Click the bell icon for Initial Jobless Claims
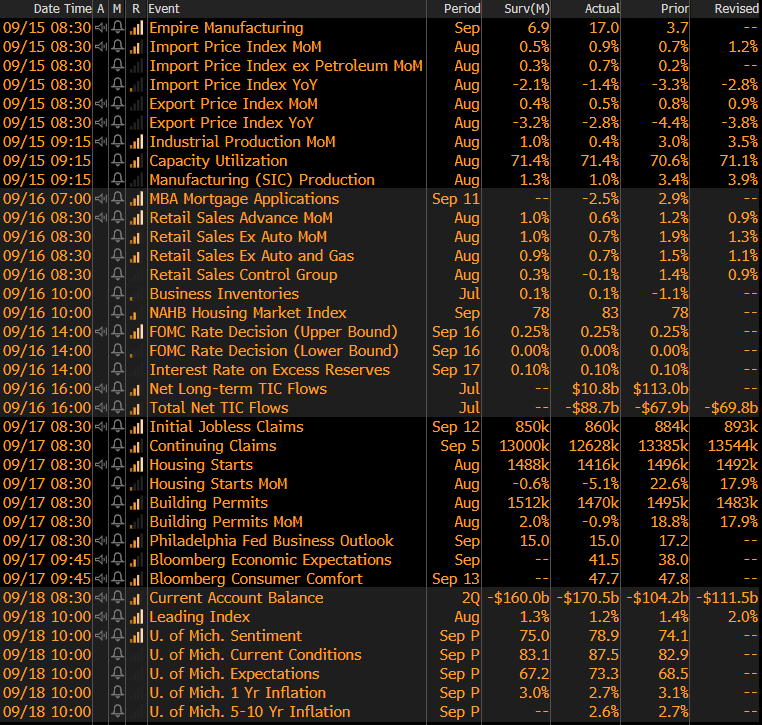Viewport: 762px width, 725px height. (117, 427)
